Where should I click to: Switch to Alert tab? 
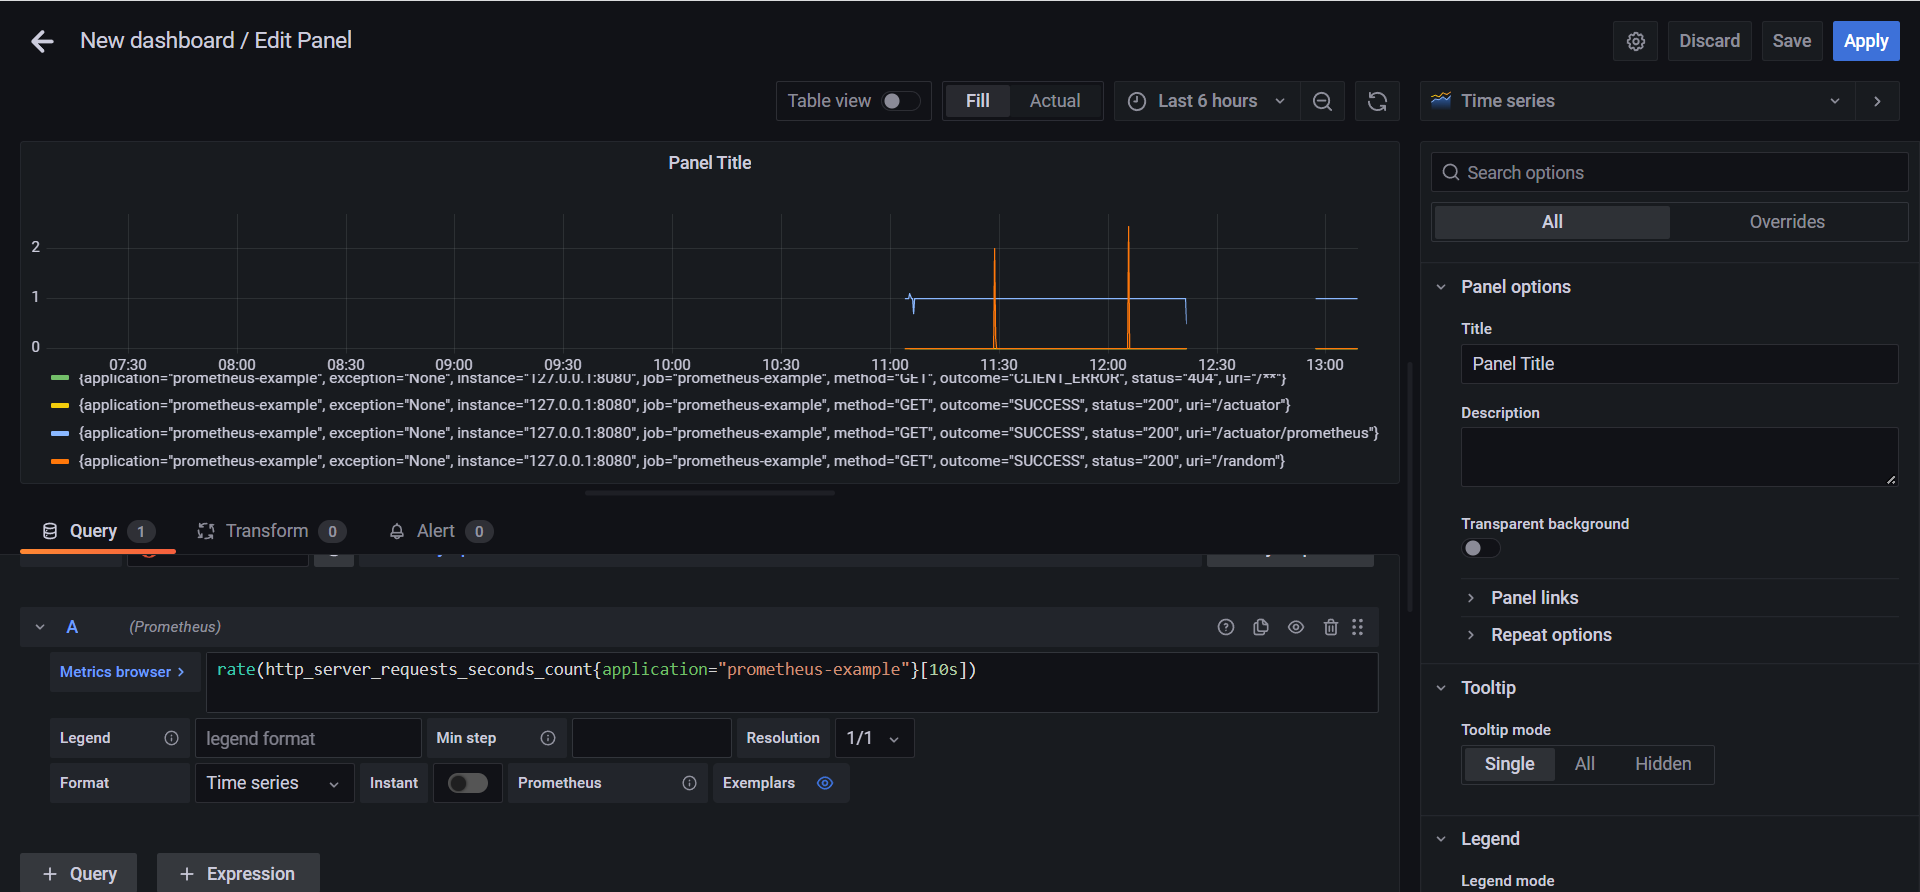440,531
